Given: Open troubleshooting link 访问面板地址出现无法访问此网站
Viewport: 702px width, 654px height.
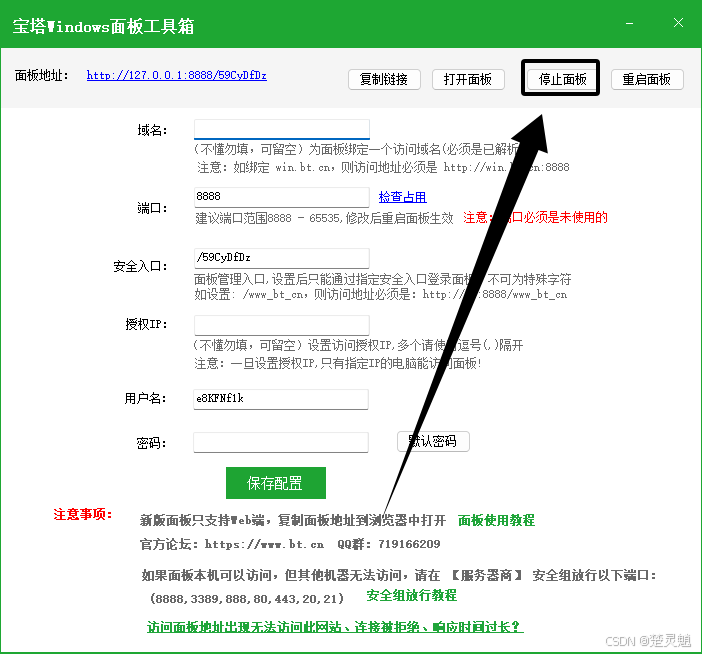Looking at the screenshot, I should click(x=335, y=627).
